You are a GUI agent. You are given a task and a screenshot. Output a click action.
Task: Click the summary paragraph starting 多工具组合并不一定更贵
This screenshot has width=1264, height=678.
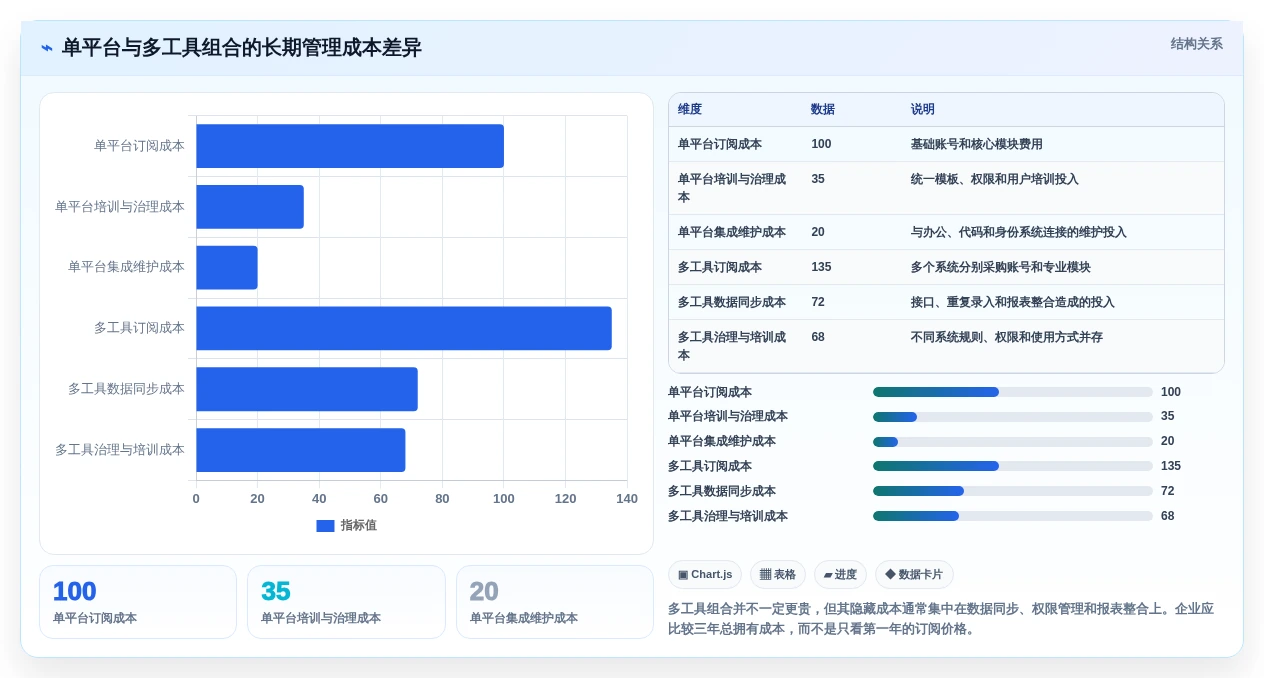[x=941, y=619]
